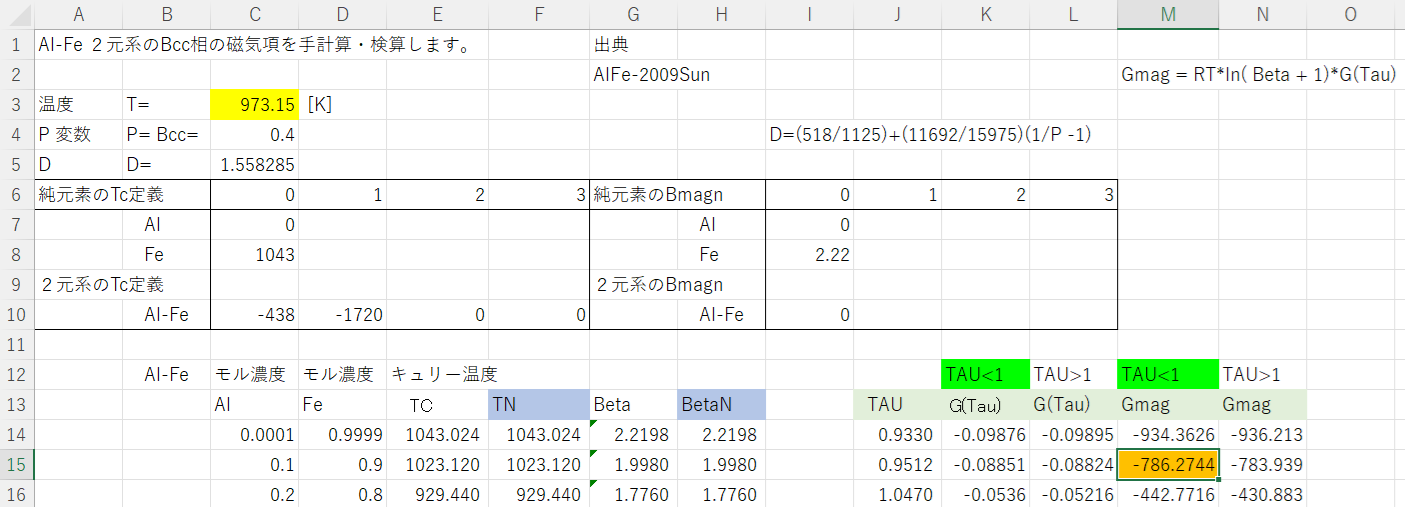Image resolution: width=1405 pixels, height=507 pixels.
Task: Select the blue TN header cell
Action: (539, 405)
